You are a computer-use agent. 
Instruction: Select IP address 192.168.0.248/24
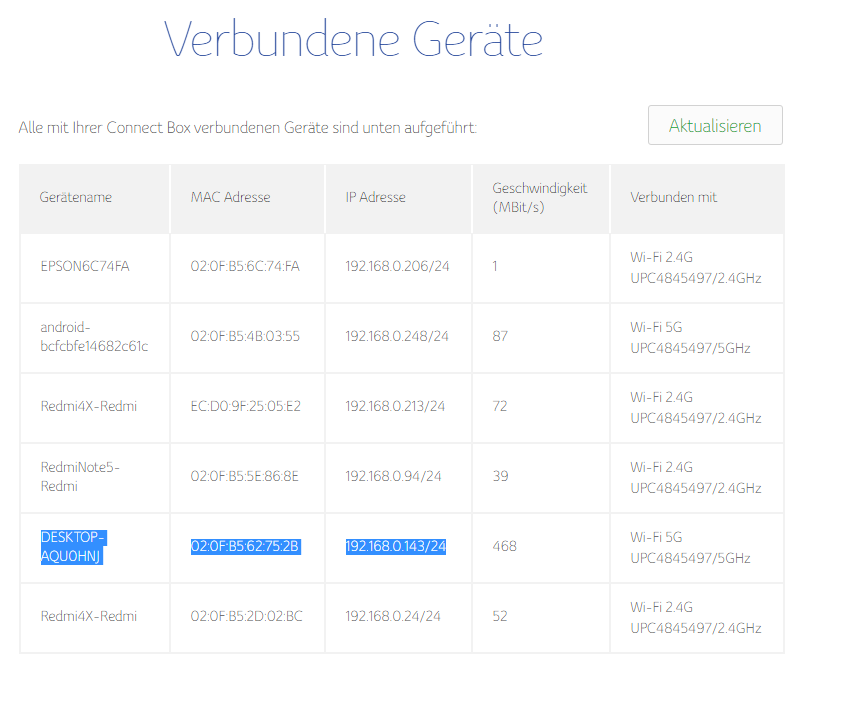point(397,336)
